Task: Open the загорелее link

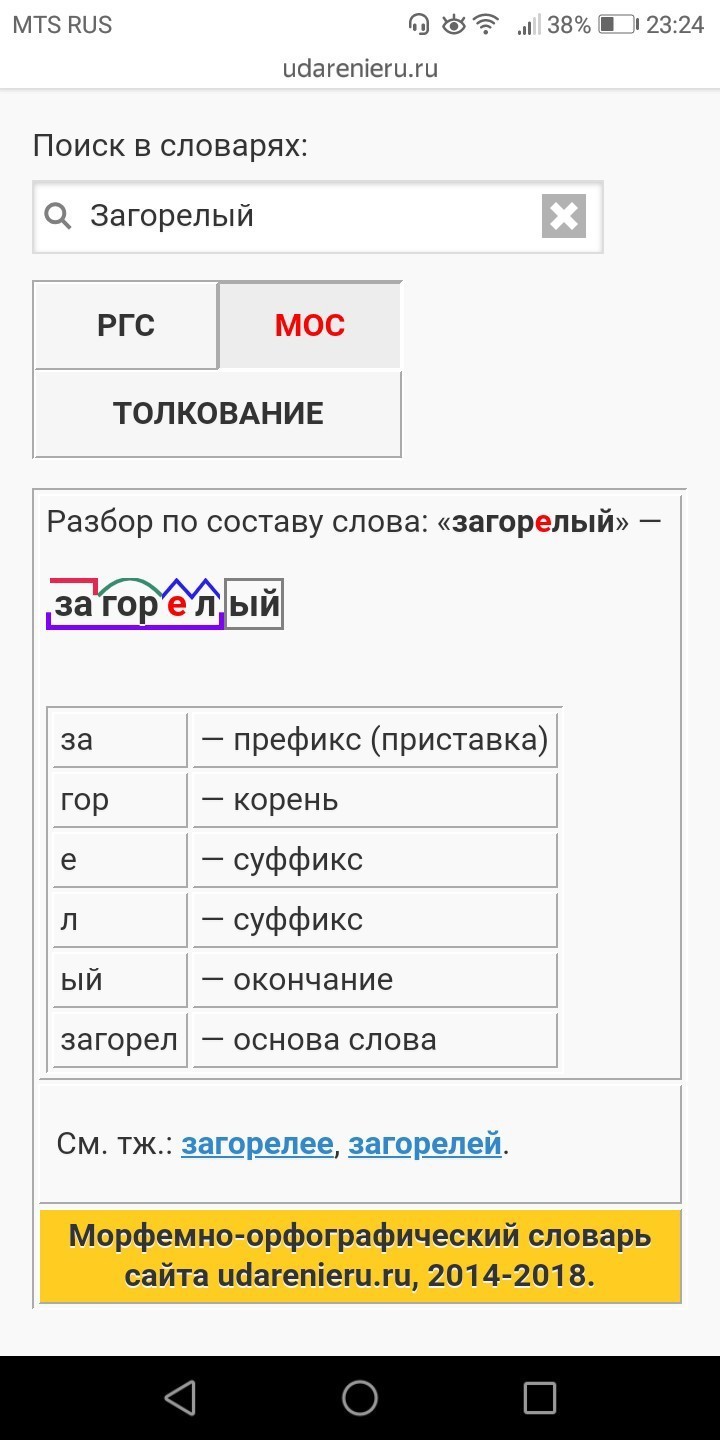Action: [257, 1144]
